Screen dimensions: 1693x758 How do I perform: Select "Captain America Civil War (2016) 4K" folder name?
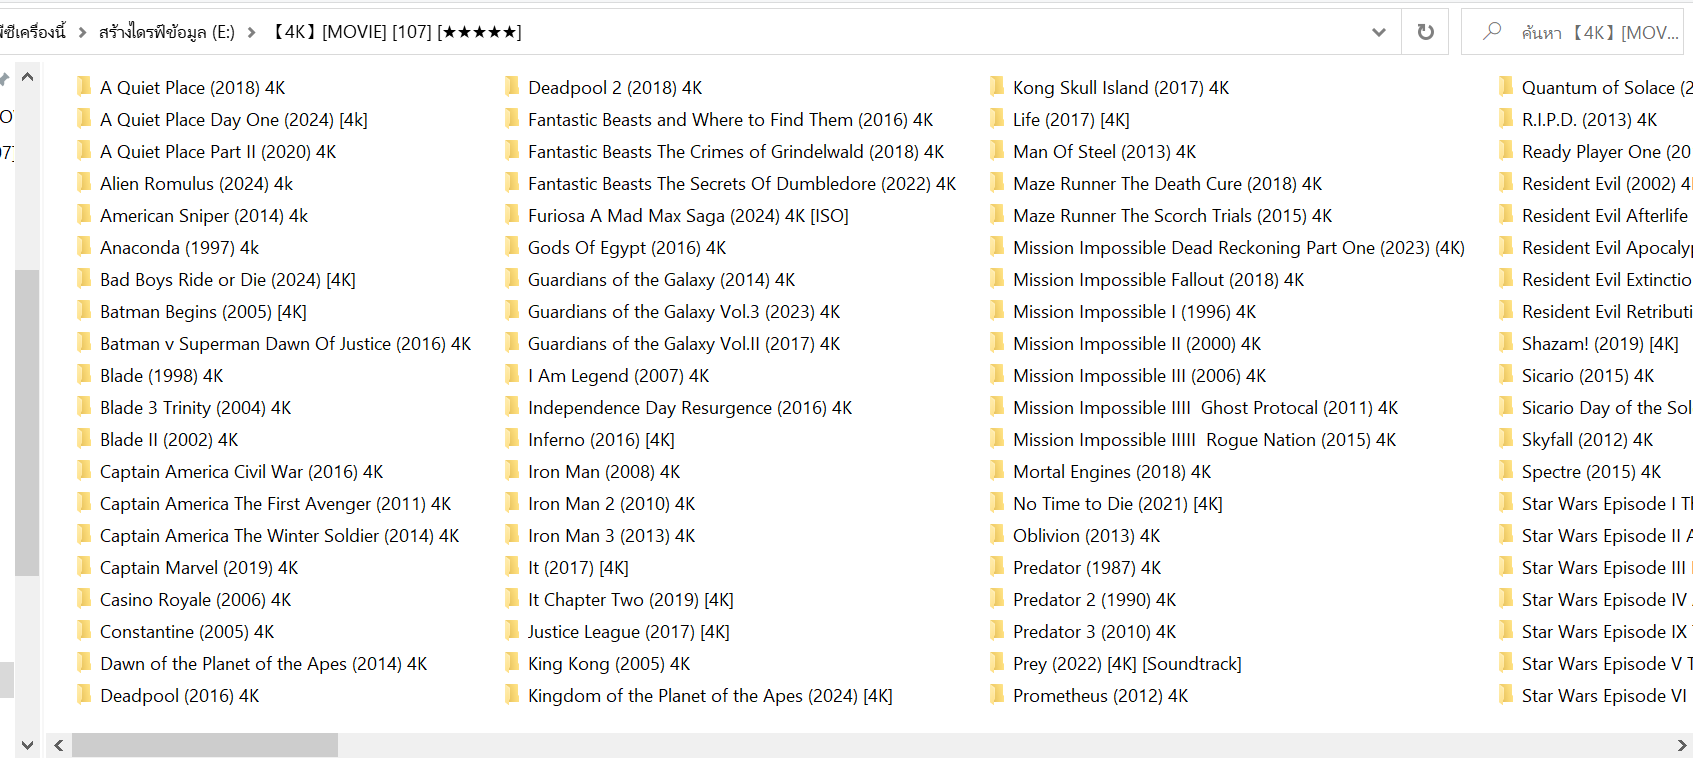coord(242,472)
